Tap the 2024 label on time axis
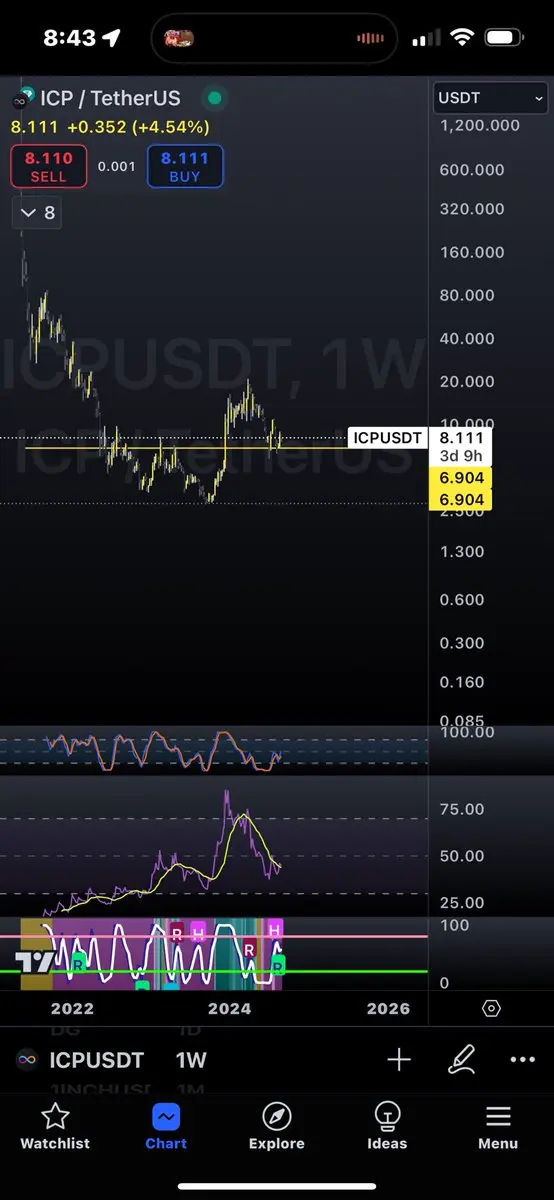Viewport: 554px width, 1200px height. pyautogui.click(x=229, y=1008)
